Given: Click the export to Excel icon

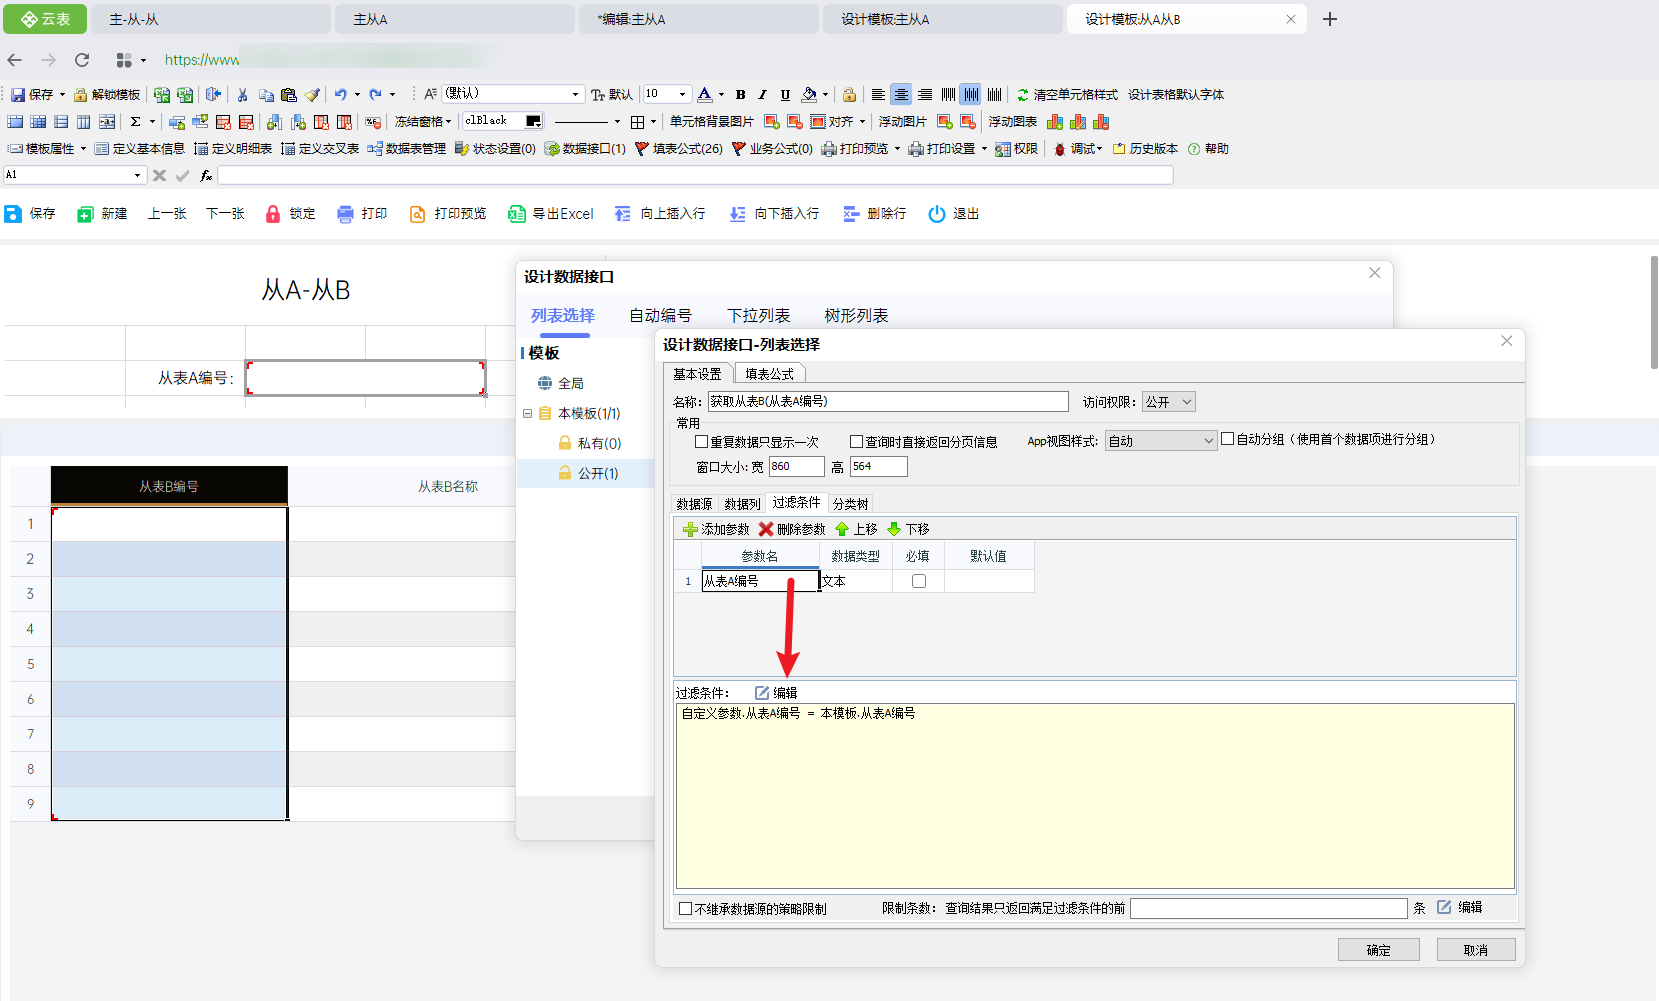Looking at the screenshot, I should point(517,214).
